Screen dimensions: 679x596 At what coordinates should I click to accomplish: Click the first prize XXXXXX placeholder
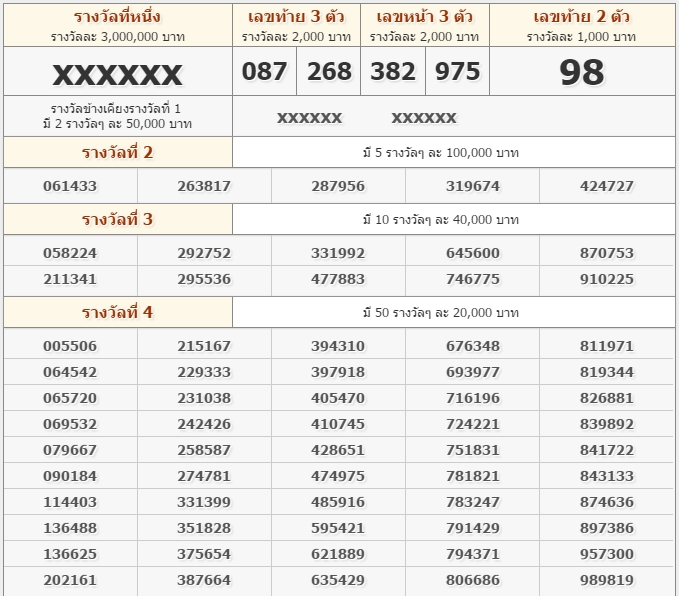(117, 74)
